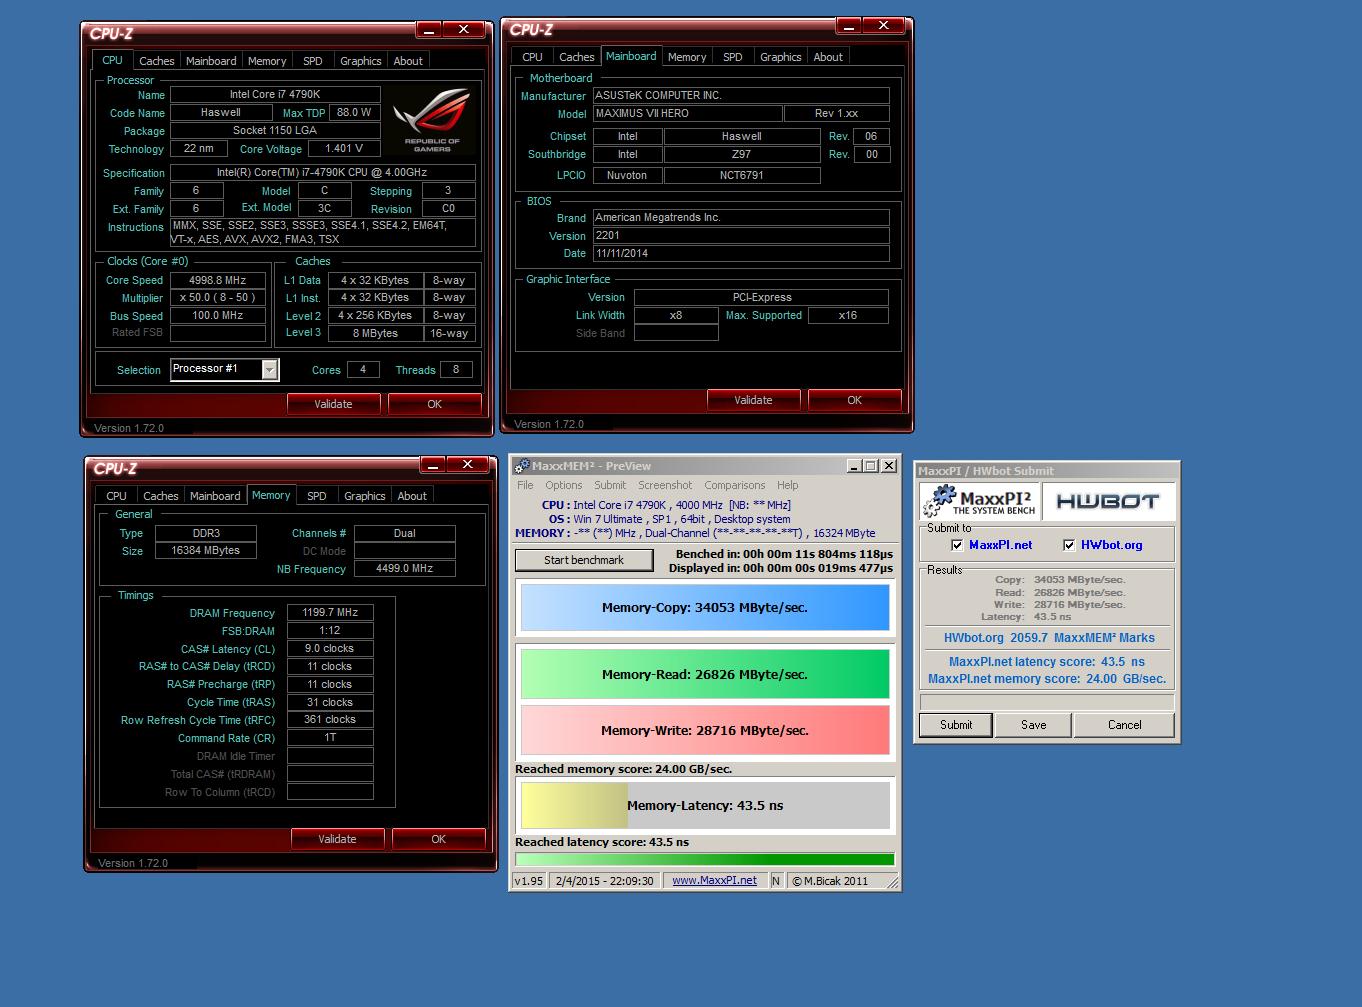Open Caches tab in Mainboard CPU-Z window
This screenshot has width=1362, height=1007.
[x=577, y=57]
